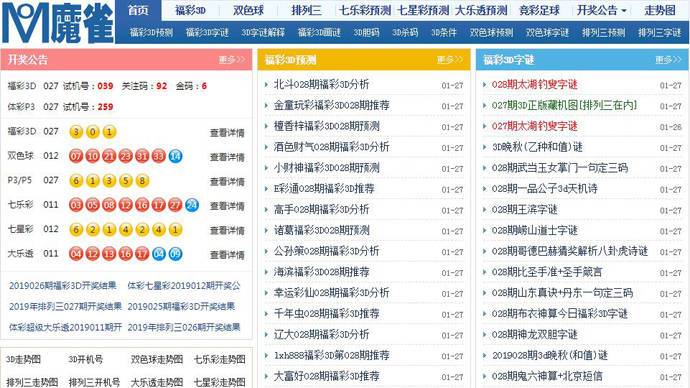This screenshot has height=388, width=690.
Task: View 查看详情 for P3/P5 027 draw
Action: pyautogui.click(x=227, y=181)
